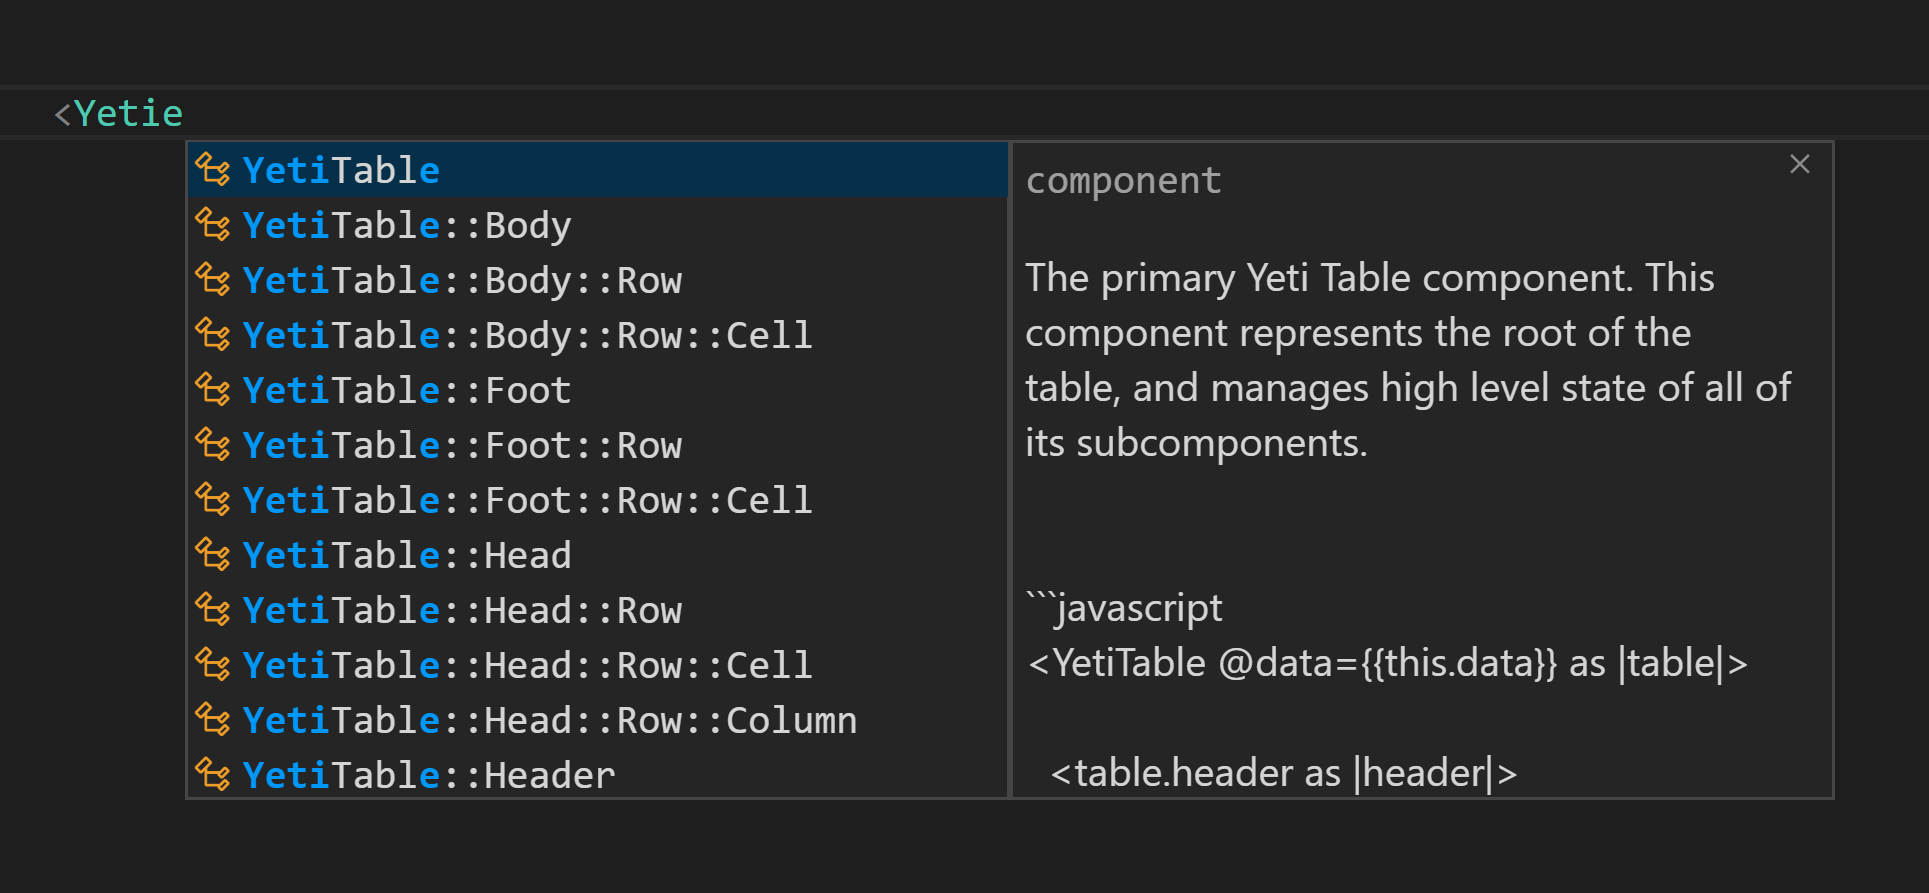Pick YetiTable::Head::Row::Column completion
This screenshot has width=1929, height=893.
(549, 721)
